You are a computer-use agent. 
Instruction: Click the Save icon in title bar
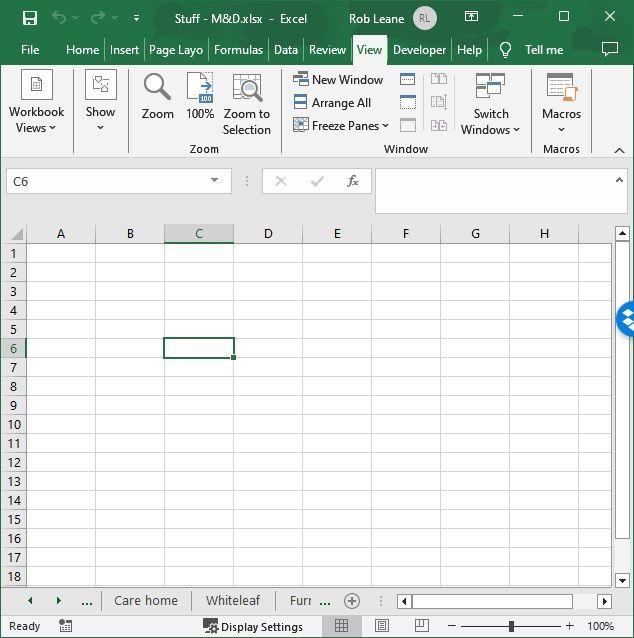click(x=30, y=18)
